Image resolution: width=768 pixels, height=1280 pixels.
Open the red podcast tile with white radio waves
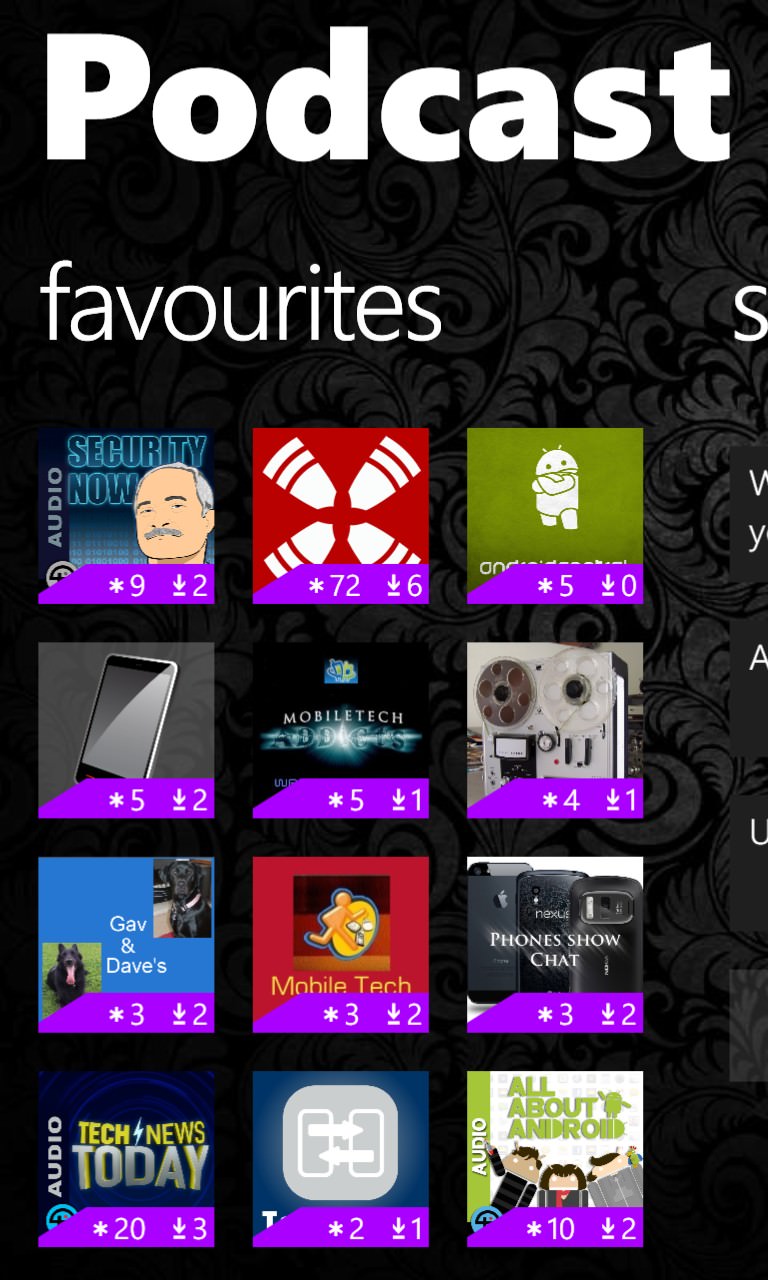click(x=340, y=516)
